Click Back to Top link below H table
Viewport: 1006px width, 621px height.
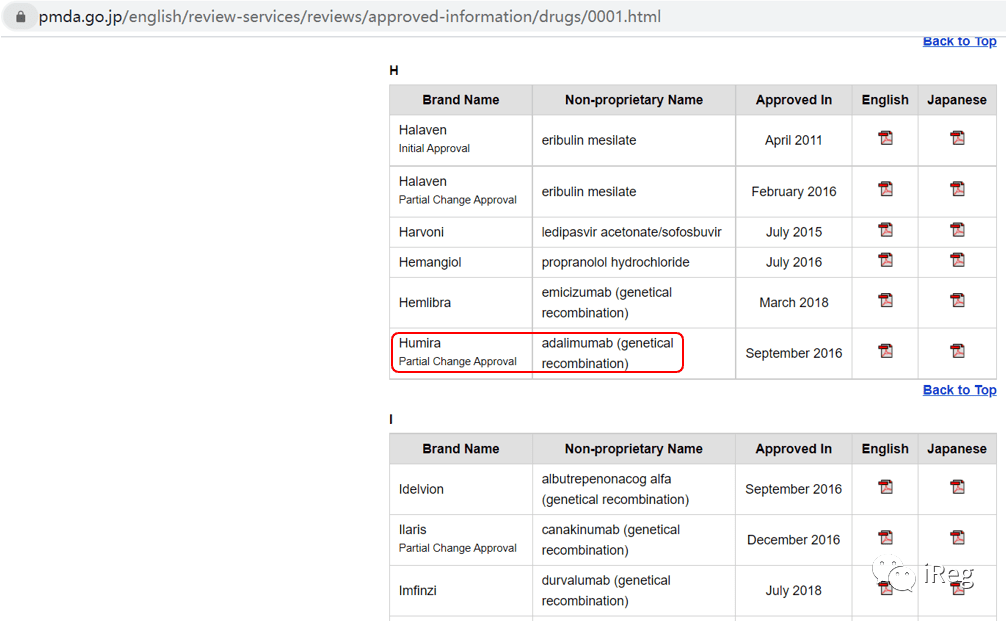pyautogui.click(x=959, y=390)
